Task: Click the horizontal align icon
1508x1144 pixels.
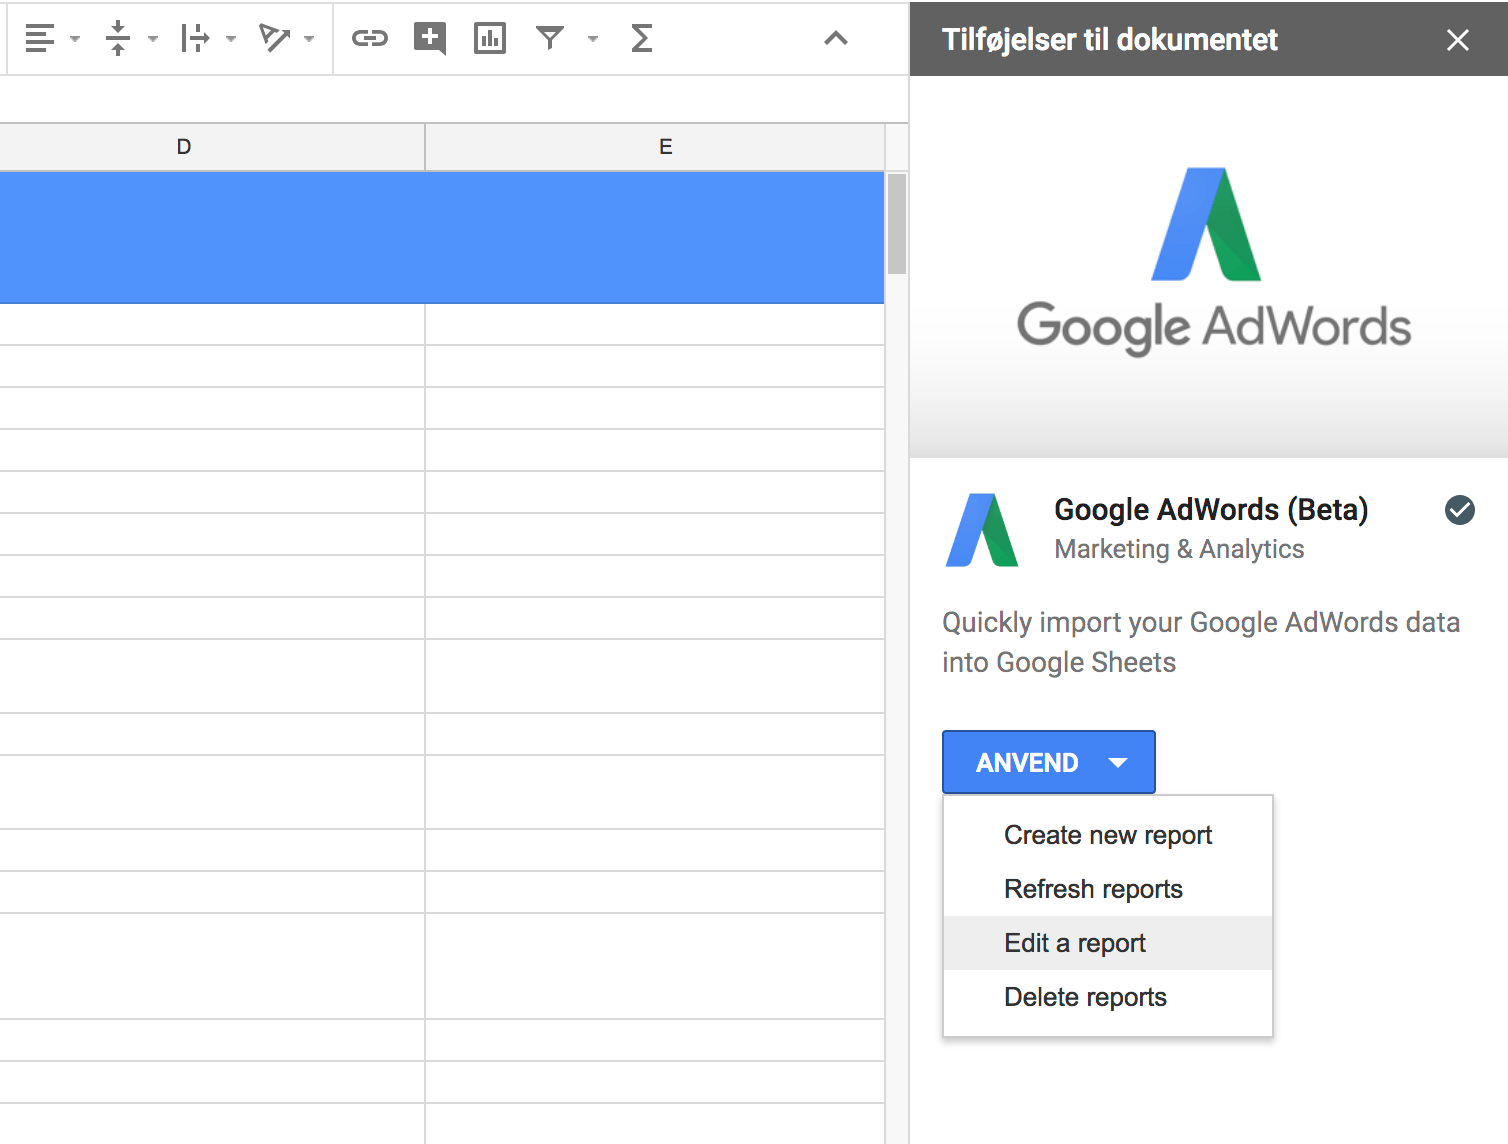Action: point(39,39)
